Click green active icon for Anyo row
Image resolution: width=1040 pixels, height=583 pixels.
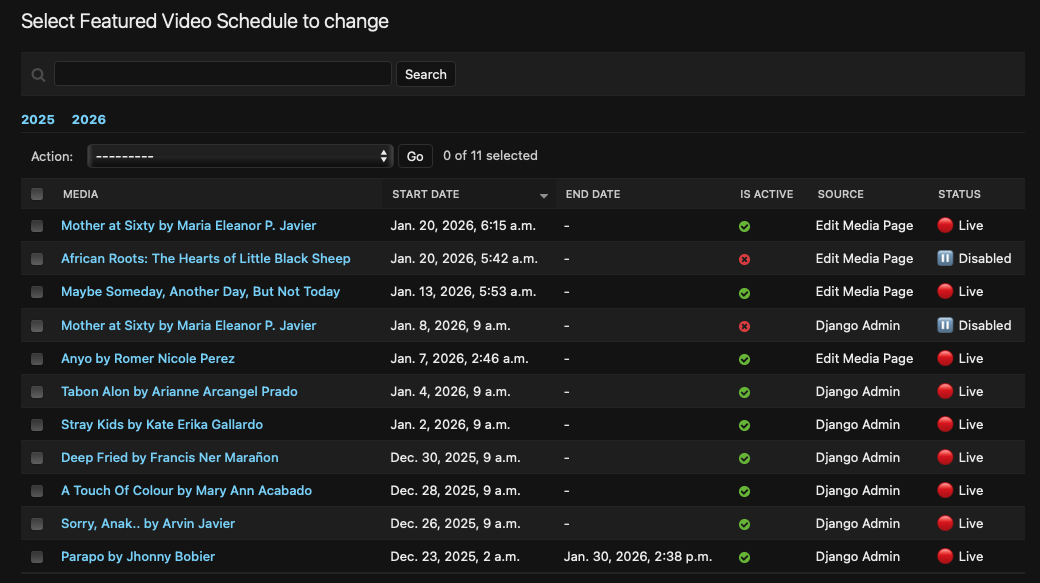744,359
